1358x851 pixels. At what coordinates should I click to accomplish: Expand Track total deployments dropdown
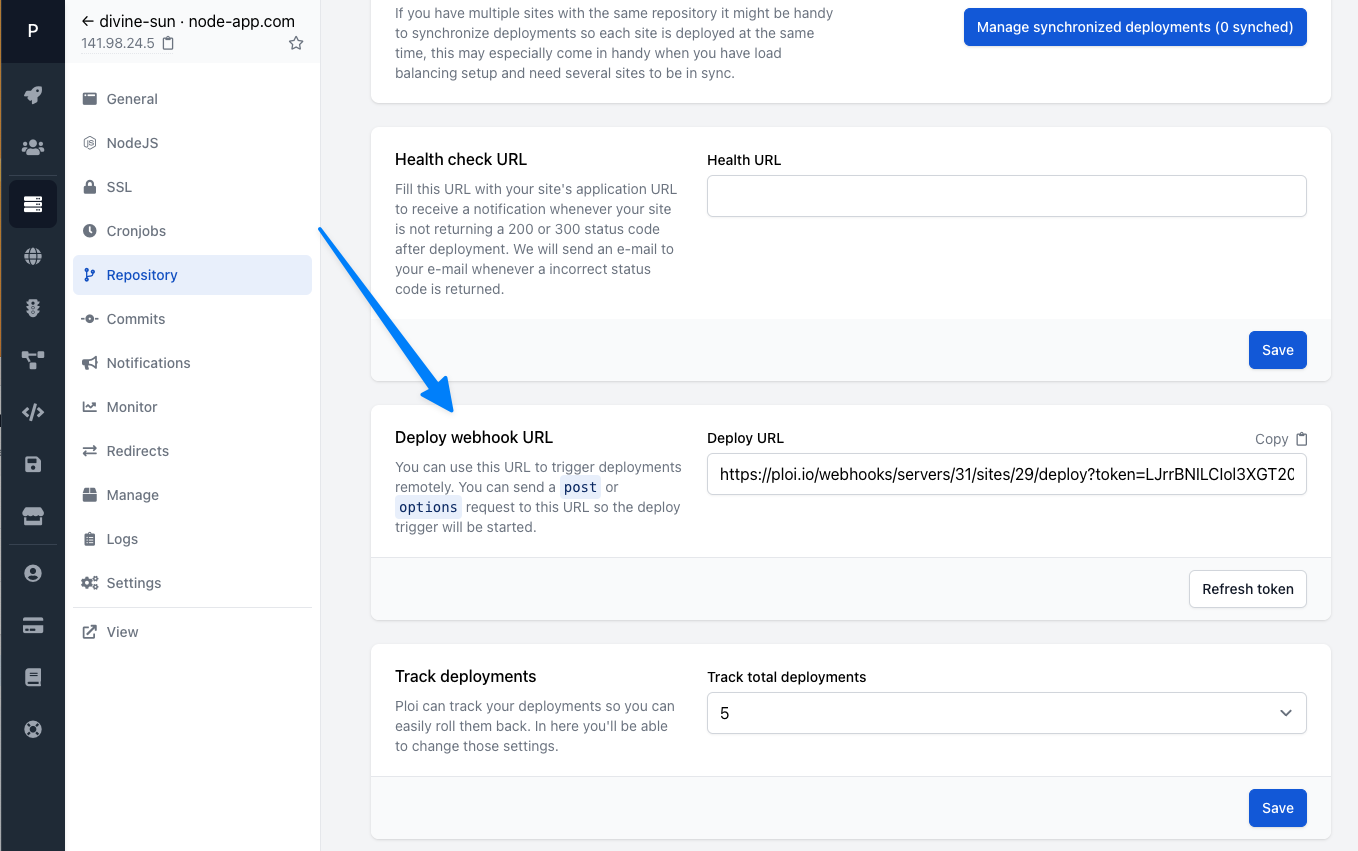click(1006, 713)
